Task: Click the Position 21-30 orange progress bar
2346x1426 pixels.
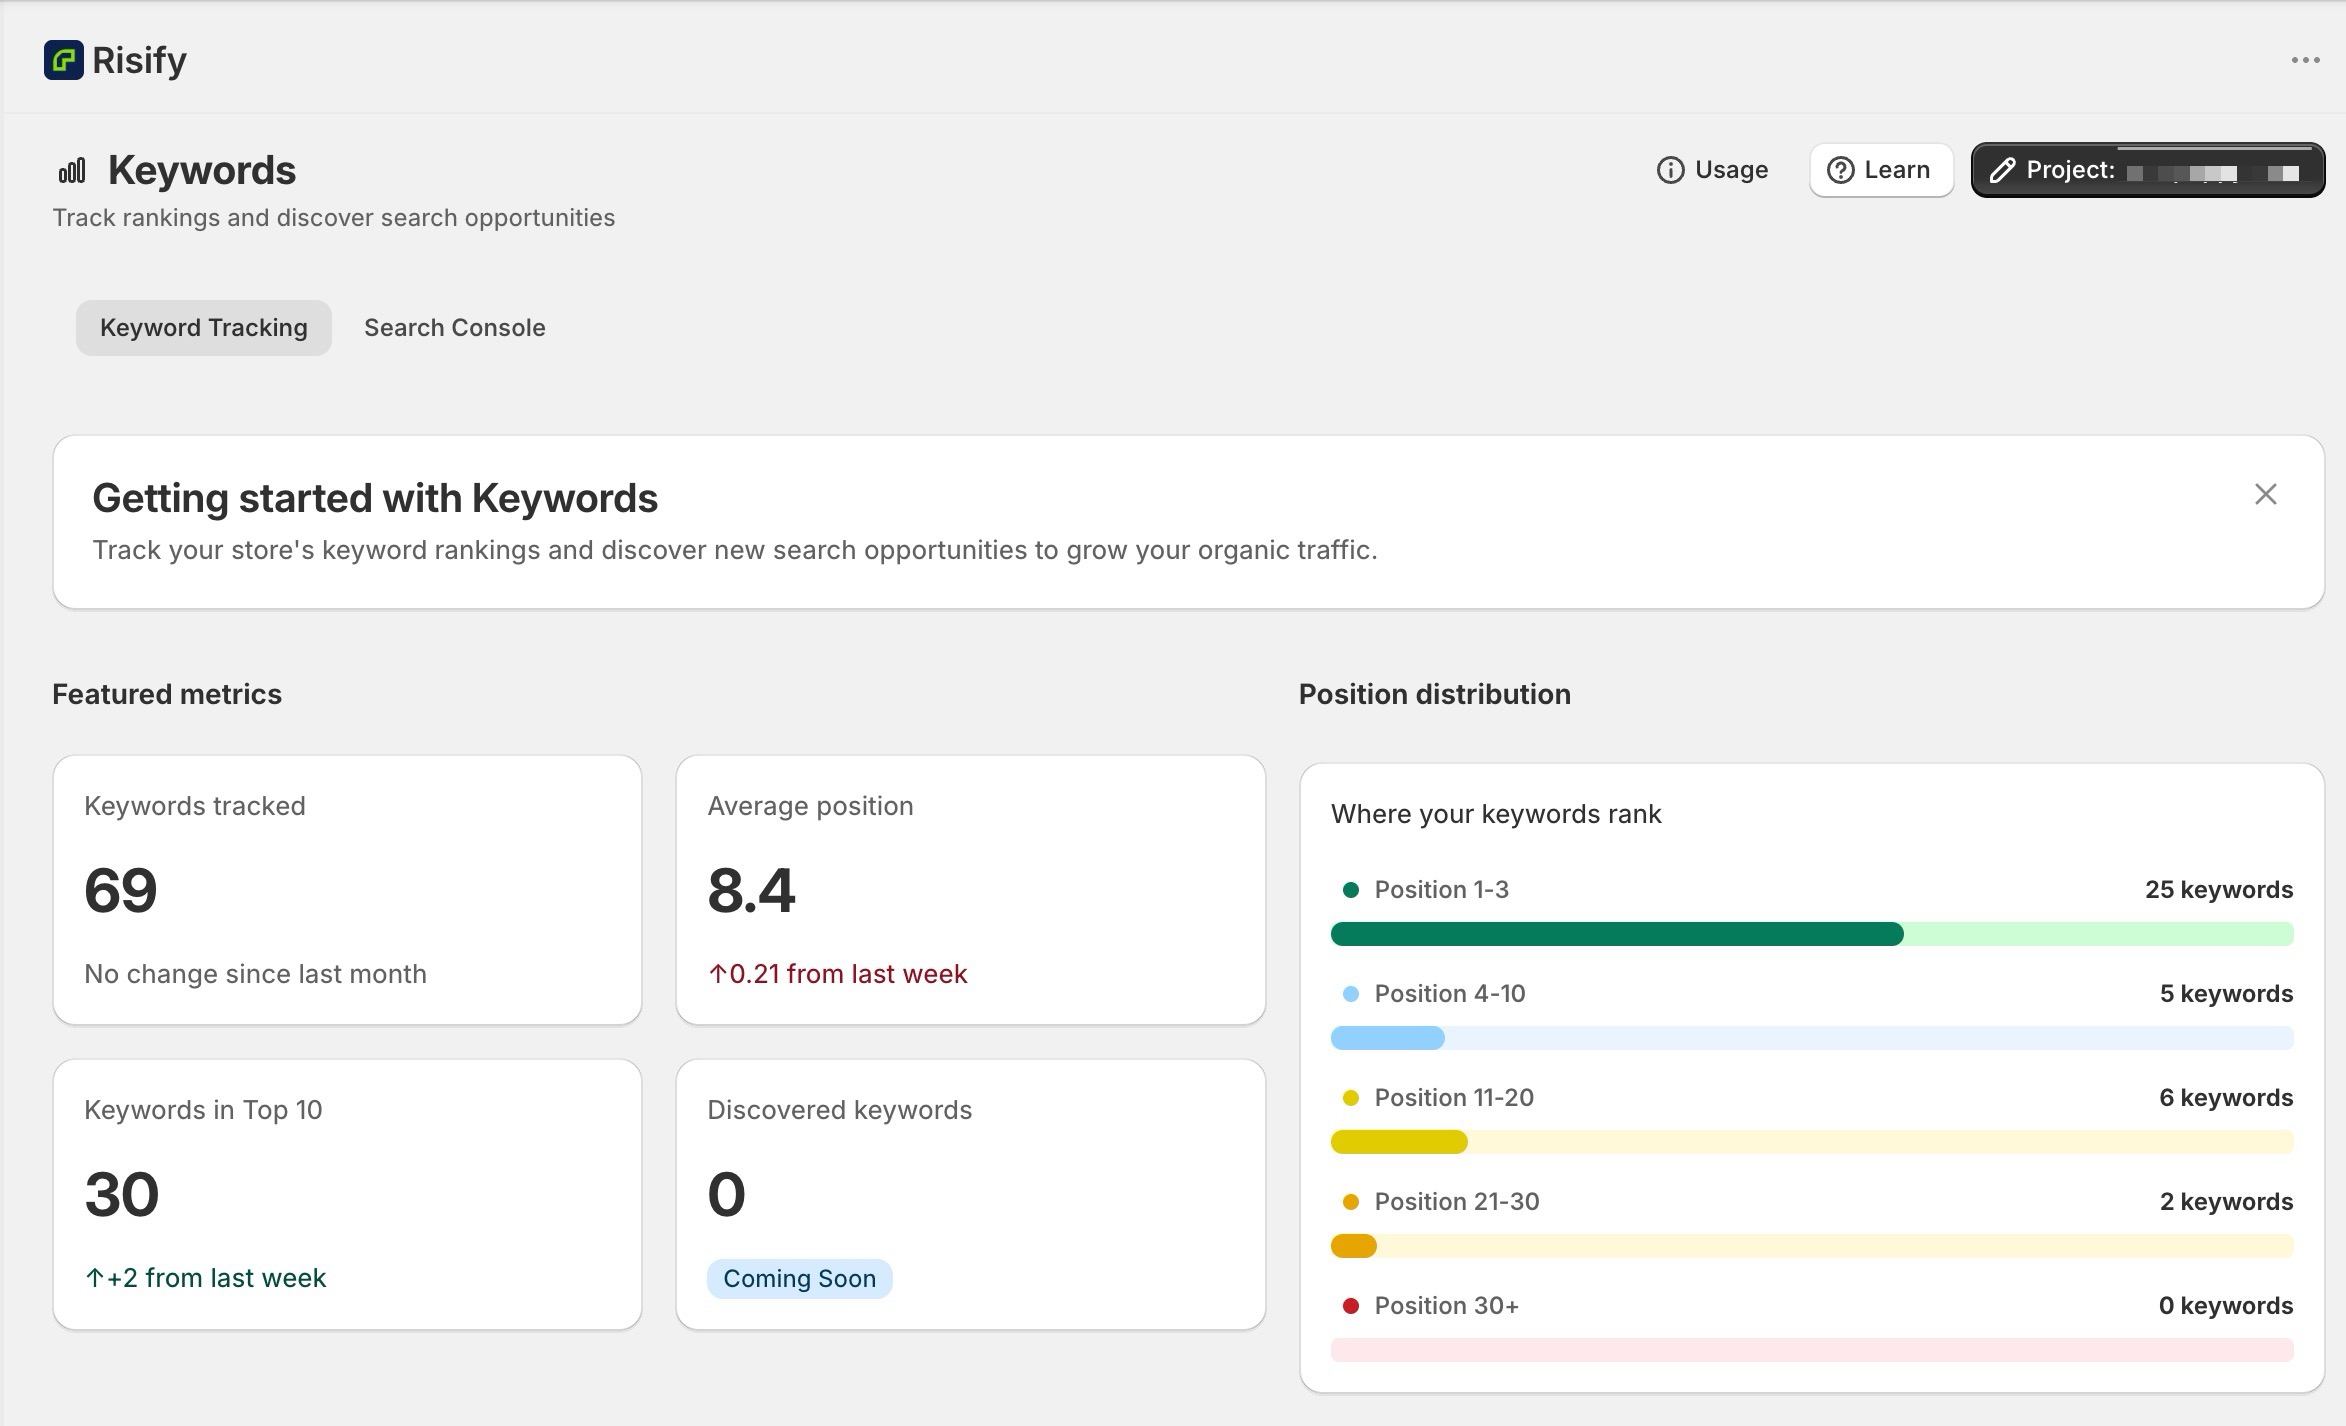Action: click(1812, 1246)
